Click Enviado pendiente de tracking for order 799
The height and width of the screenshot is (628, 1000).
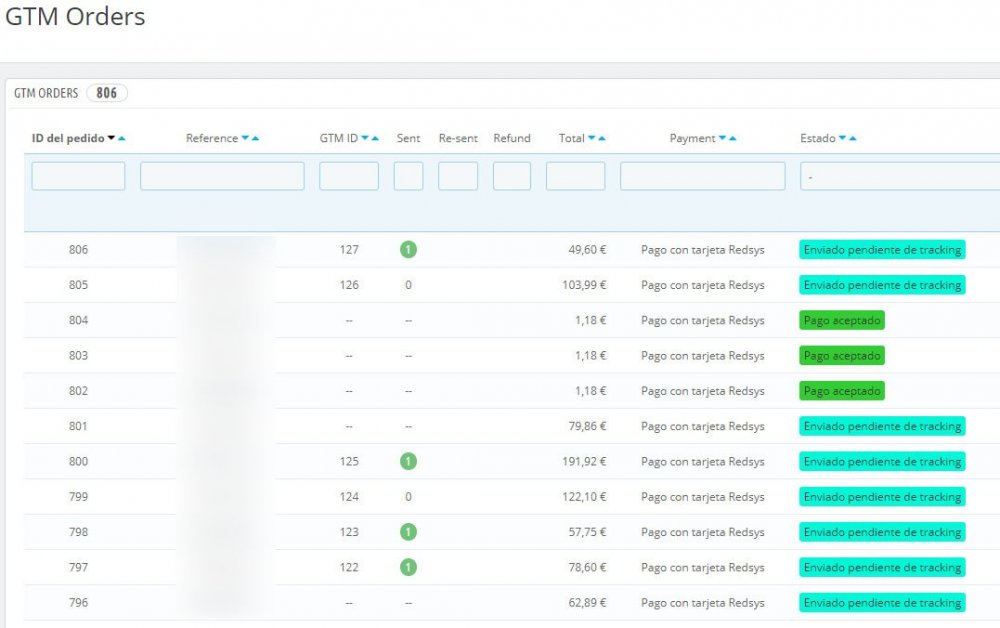tap(882, 497)
